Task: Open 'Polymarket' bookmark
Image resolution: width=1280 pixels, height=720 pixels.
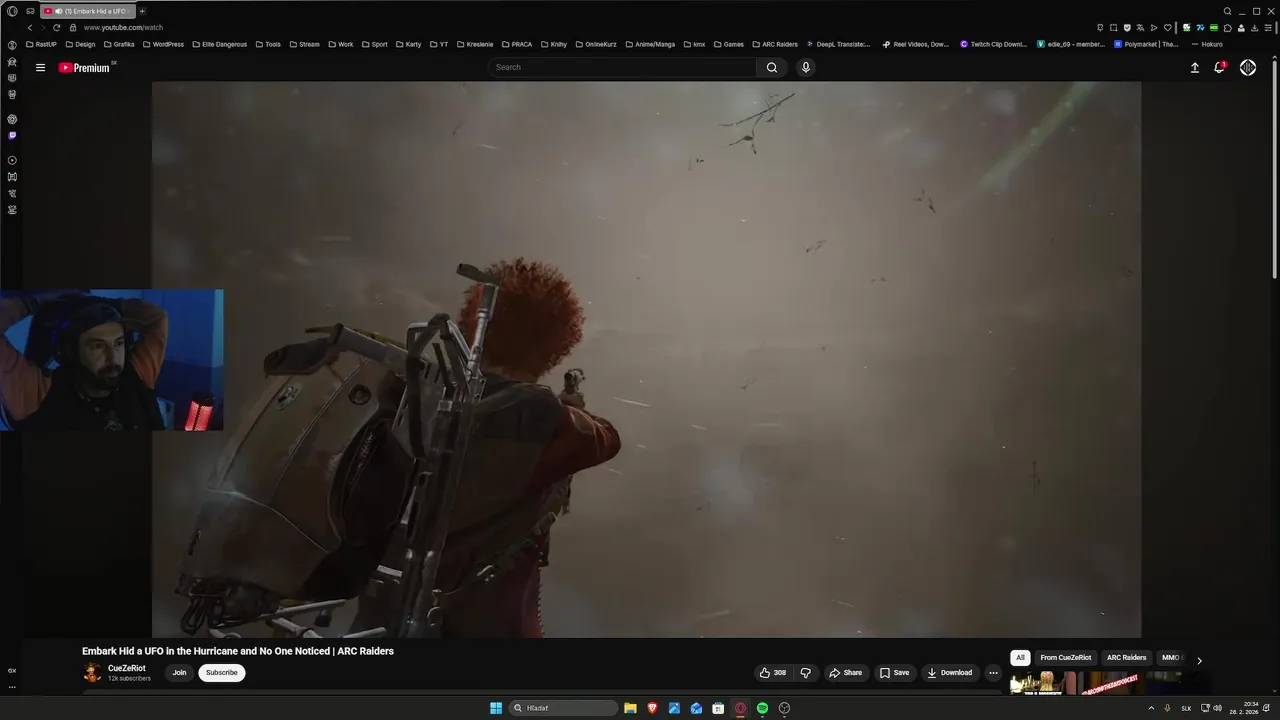Action: pos(1147,44)
